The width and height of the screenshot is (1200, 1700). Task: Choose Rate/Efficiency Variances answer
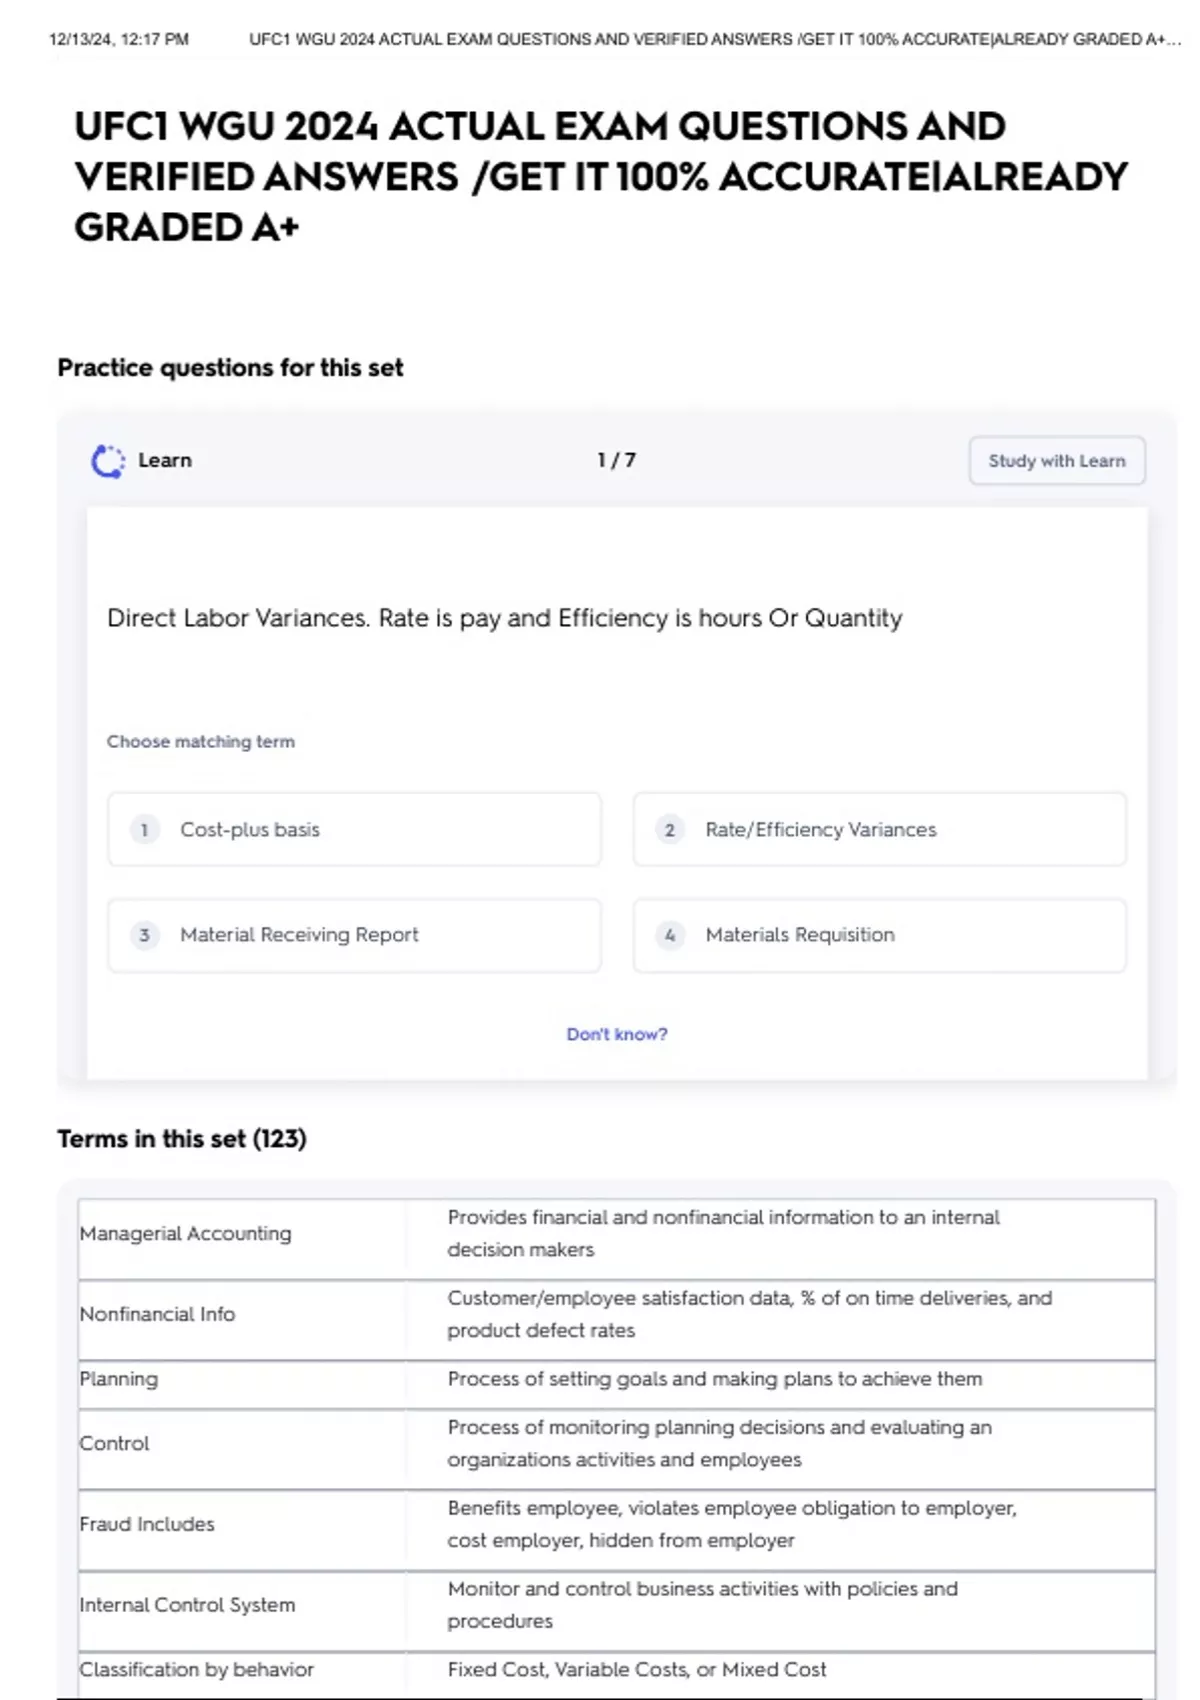879,830
